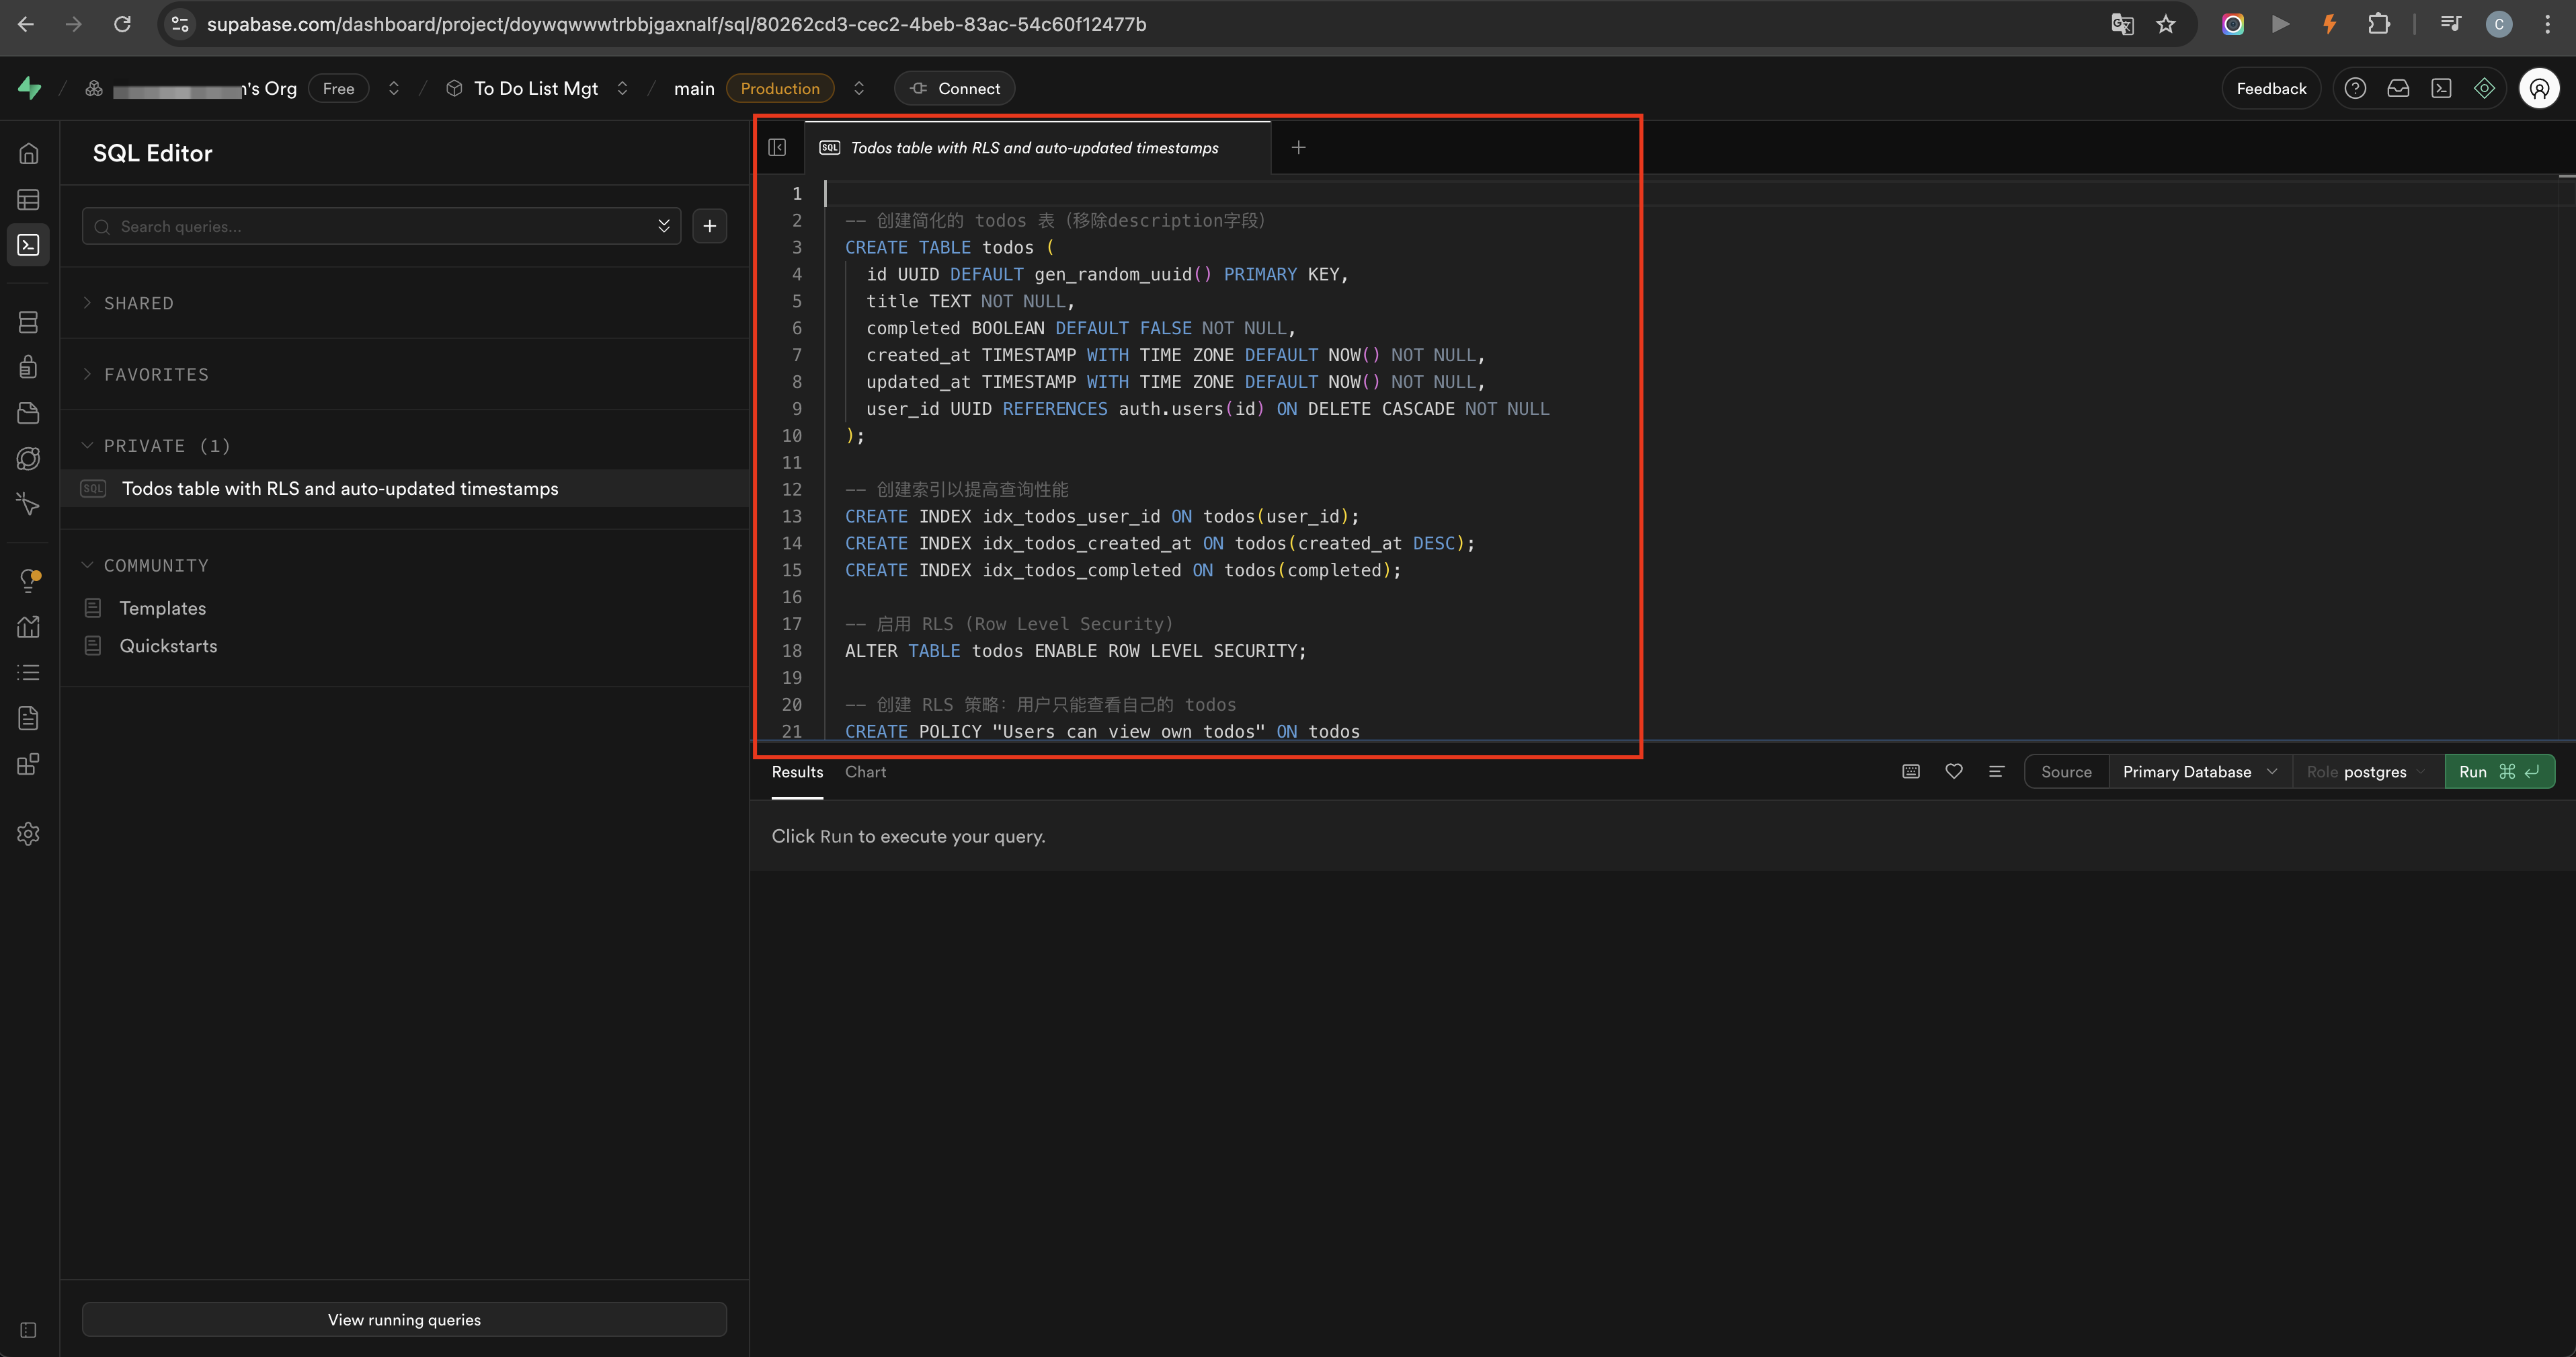Focus the Search queries input field

[x=380, y=226]
